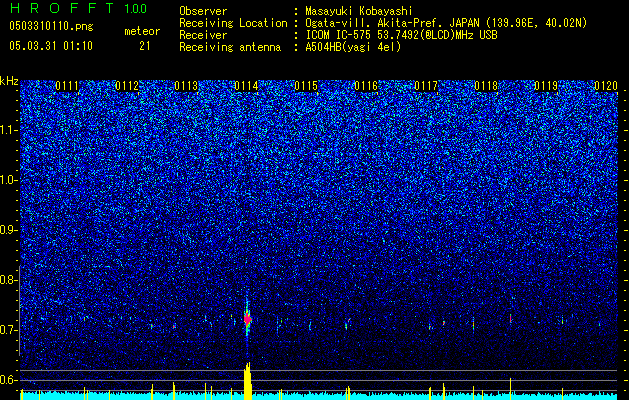Click the 0113 time marker

pyautogui.click(x=187, y=86)
